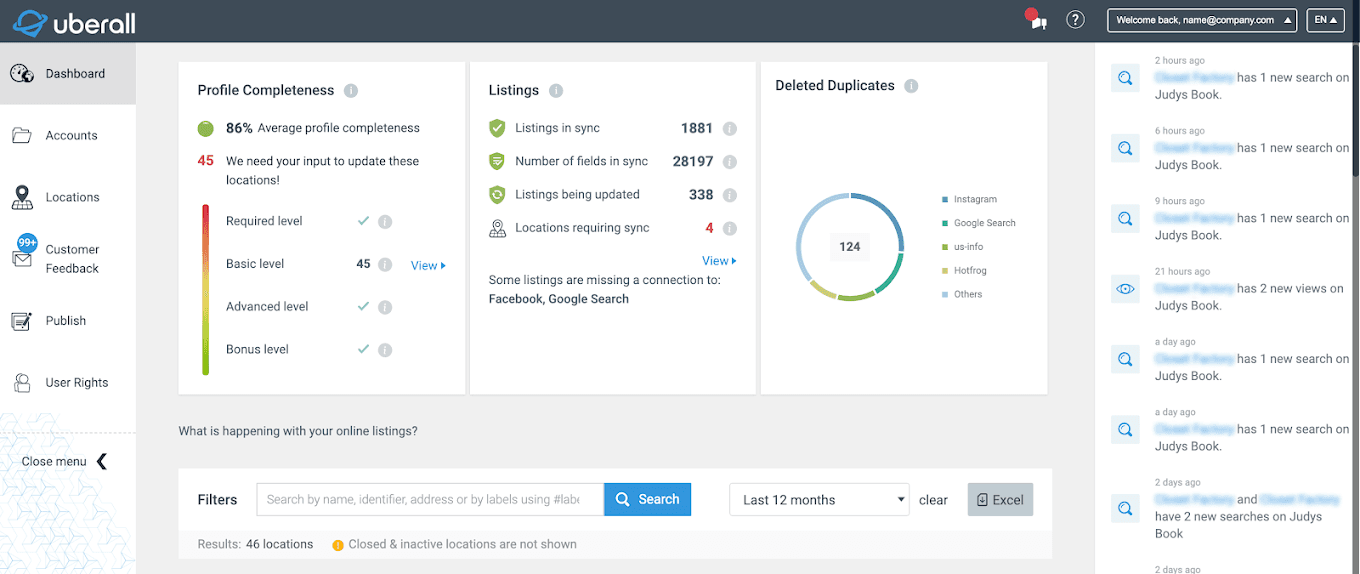Open Publish in sidebar
Image resolution: width=1360 pixels, height=574 pixels.
tap(68, 321)
